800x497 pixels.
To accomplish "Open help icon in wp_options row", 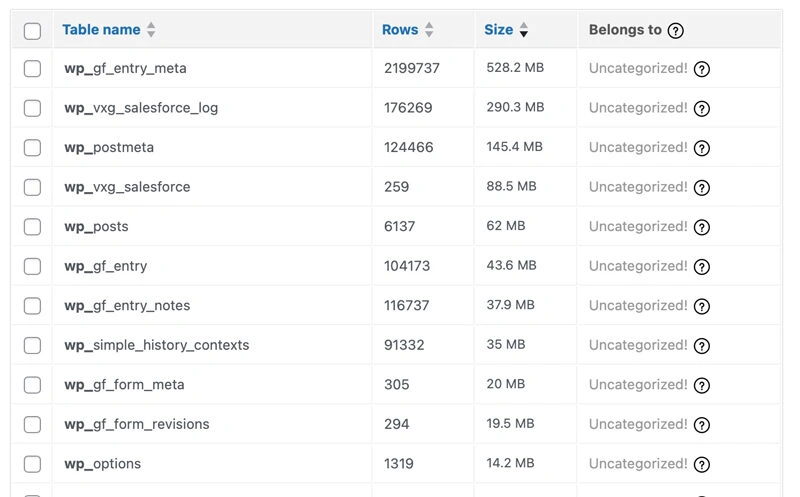I will [702, 464].
